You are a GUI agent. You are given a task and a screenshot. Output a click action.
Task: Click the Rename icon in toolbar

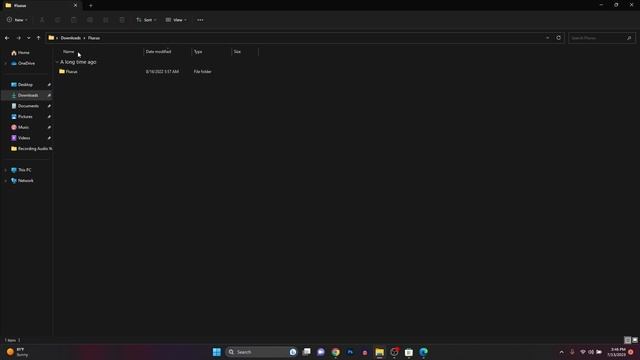[90, 20]
